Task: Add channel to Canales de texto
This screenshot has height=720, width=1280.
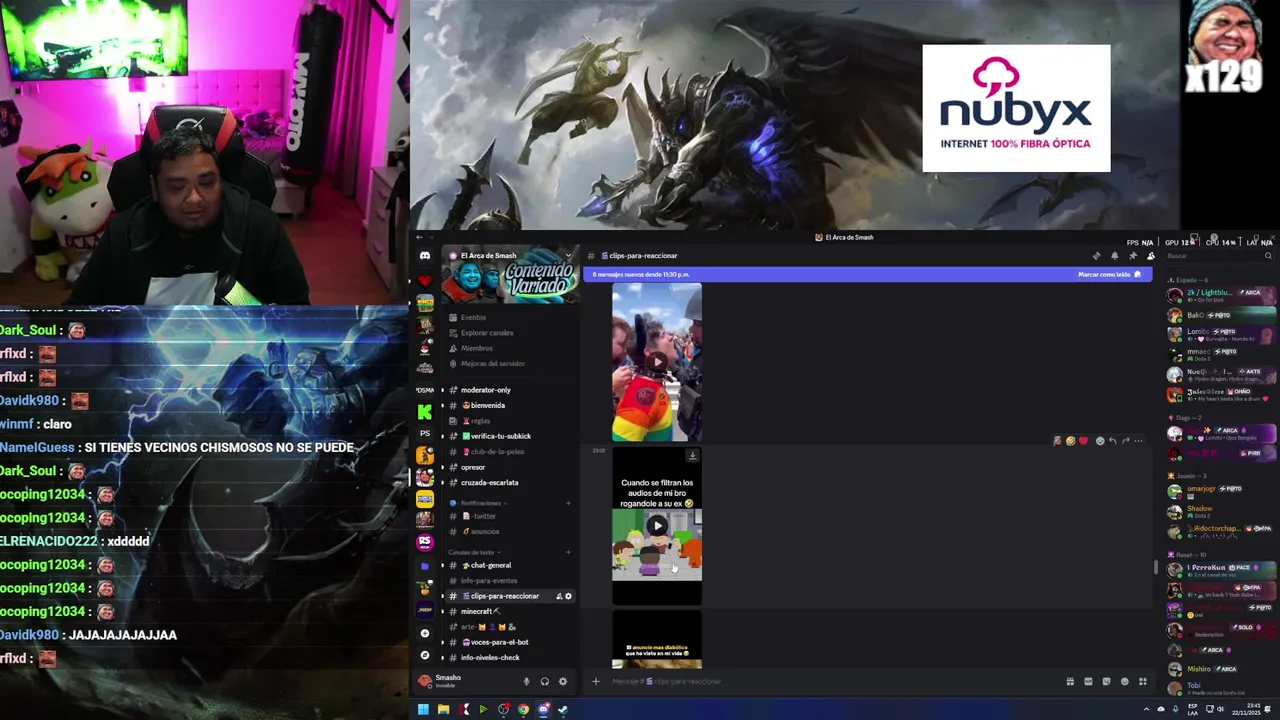Action: (x=568, y=552)
